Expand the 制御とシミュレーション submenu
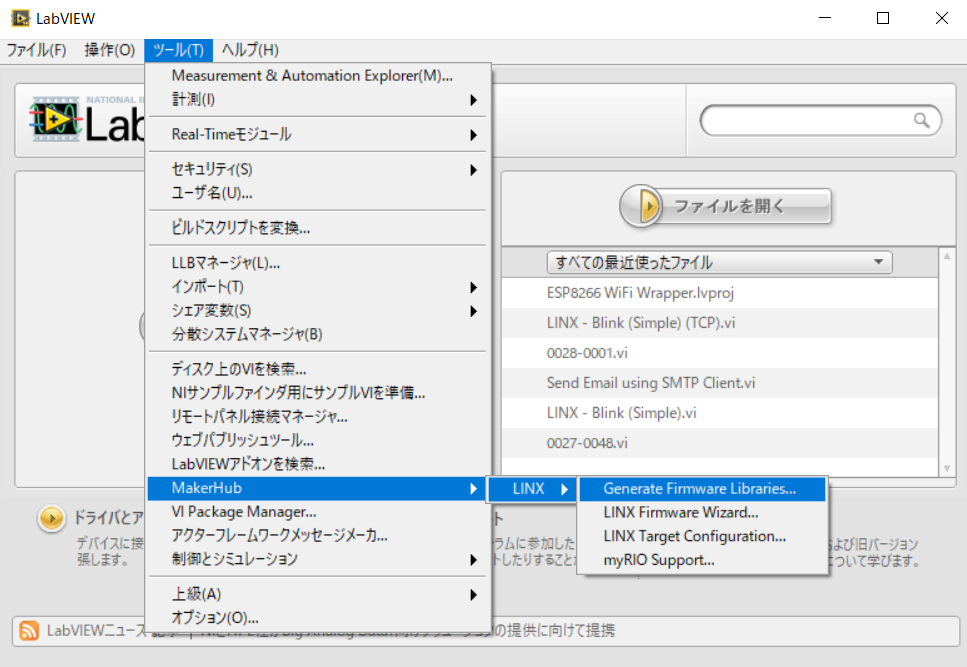 point(318,559)
